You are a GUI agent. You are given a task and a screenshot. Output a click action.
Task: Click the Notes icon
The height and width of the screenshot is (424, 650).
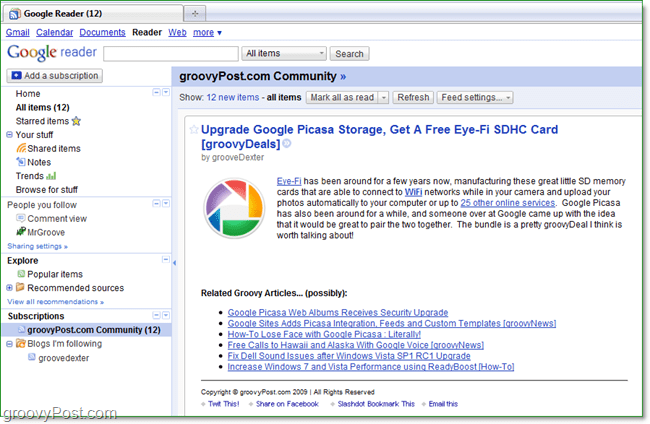coord(21,162)
